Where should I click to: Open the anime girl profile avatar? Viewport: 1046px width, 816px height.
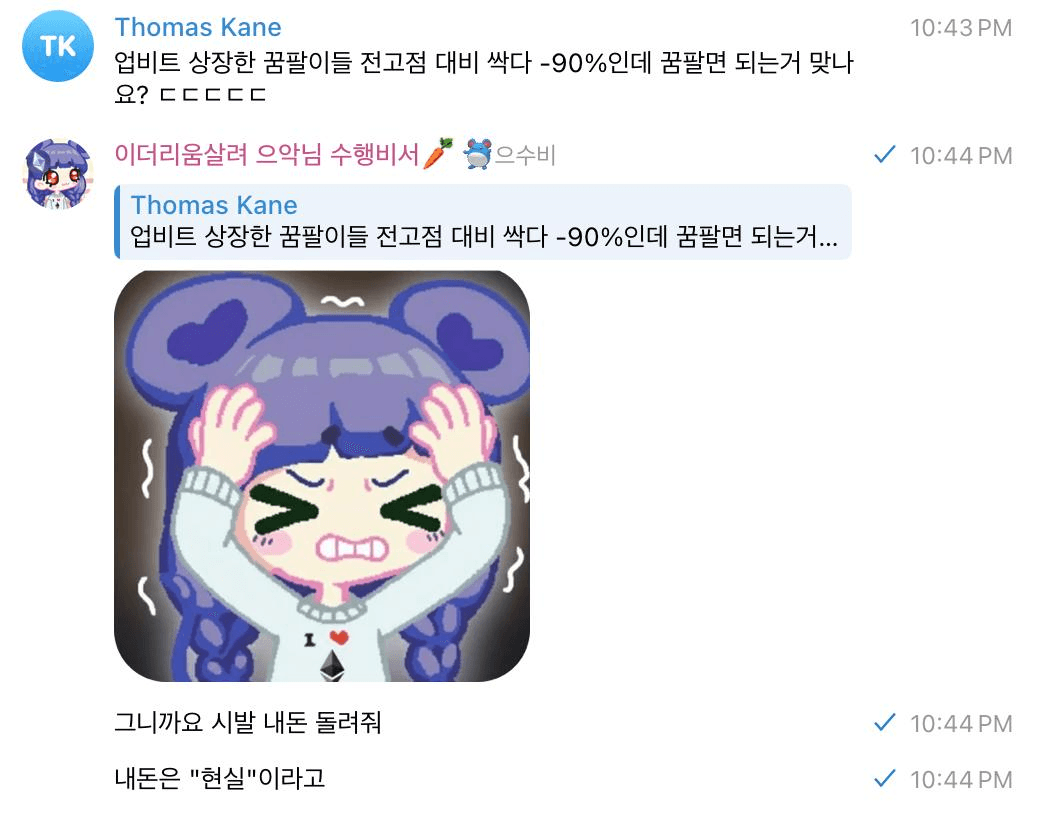click(x=57, y=174)
